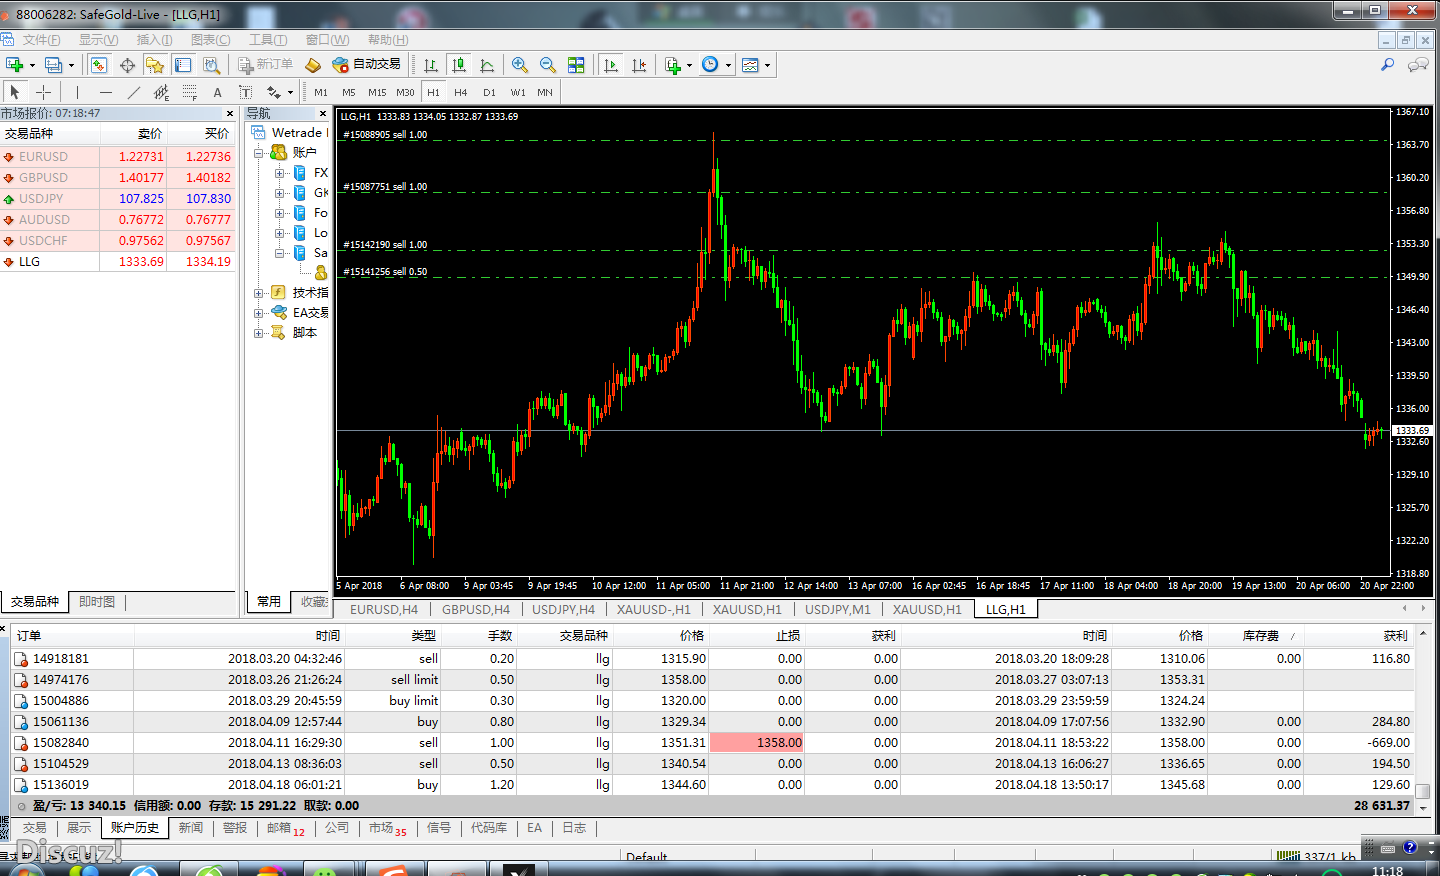Open the profiles dropdown arrow
The height and width of the screenshot is (876, 1440).
[71, 66]
